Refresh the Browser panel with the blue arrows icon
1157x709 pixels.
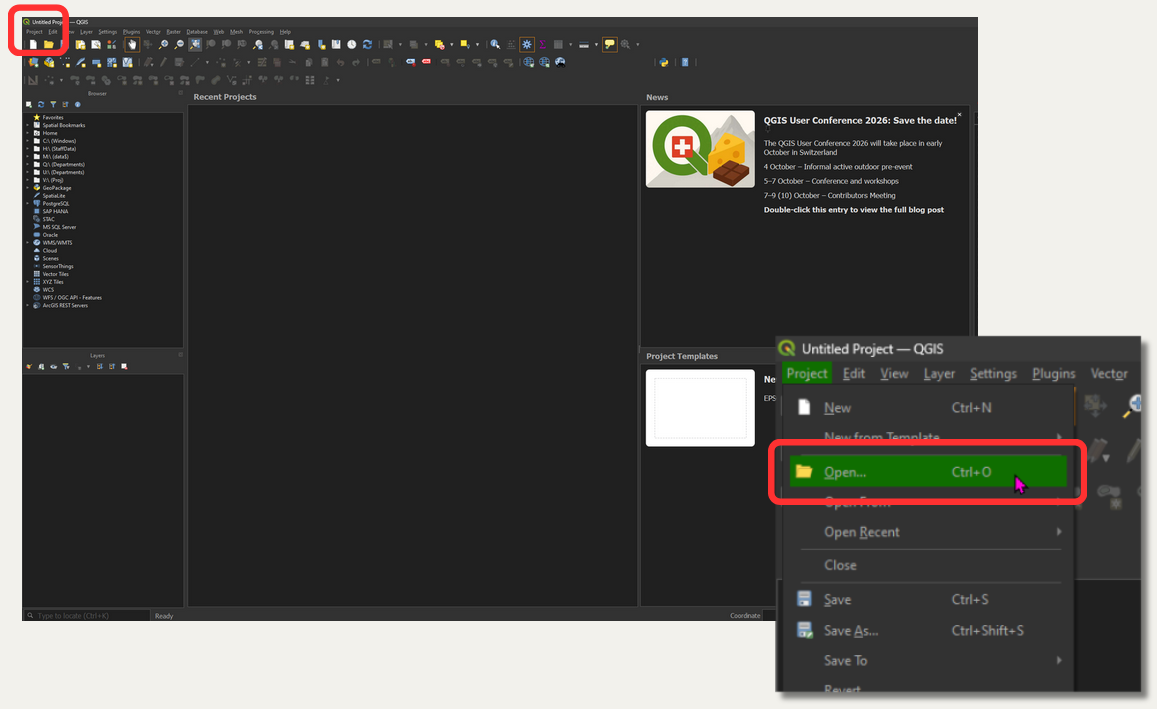pyautogui.click(x=41, y=105)
